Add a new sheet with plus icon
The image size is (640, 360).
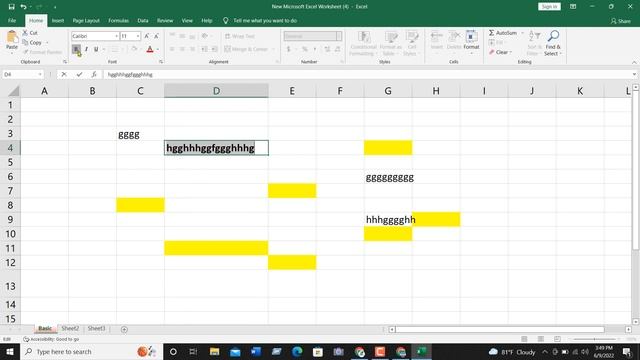[x=124, y=329]
